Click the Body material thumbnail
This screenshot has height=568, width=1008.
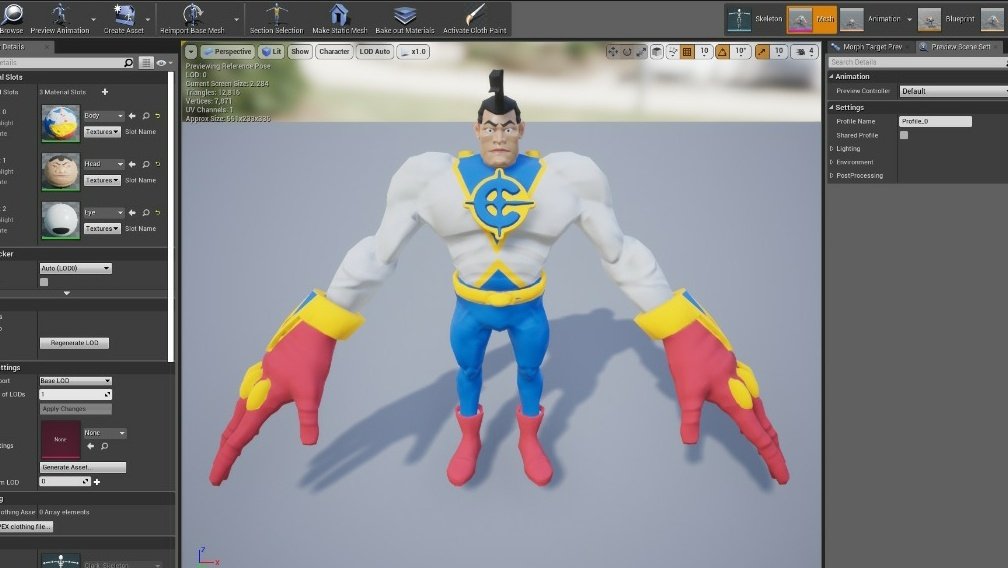coord(60,123)
